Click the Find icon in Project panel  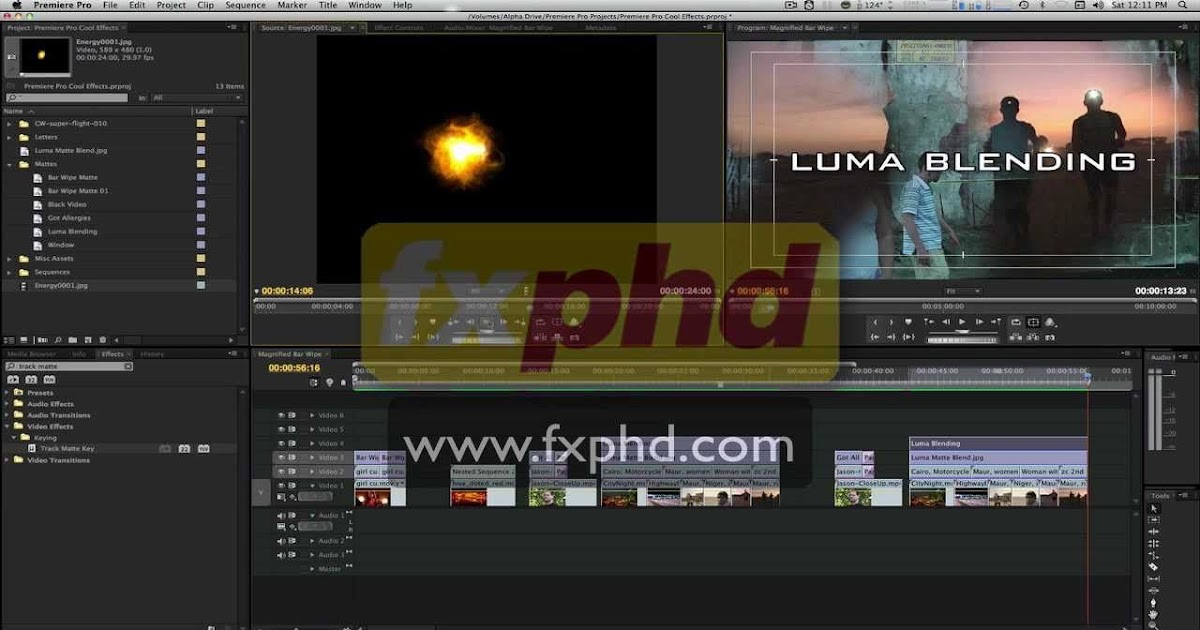tap(59, 341)
